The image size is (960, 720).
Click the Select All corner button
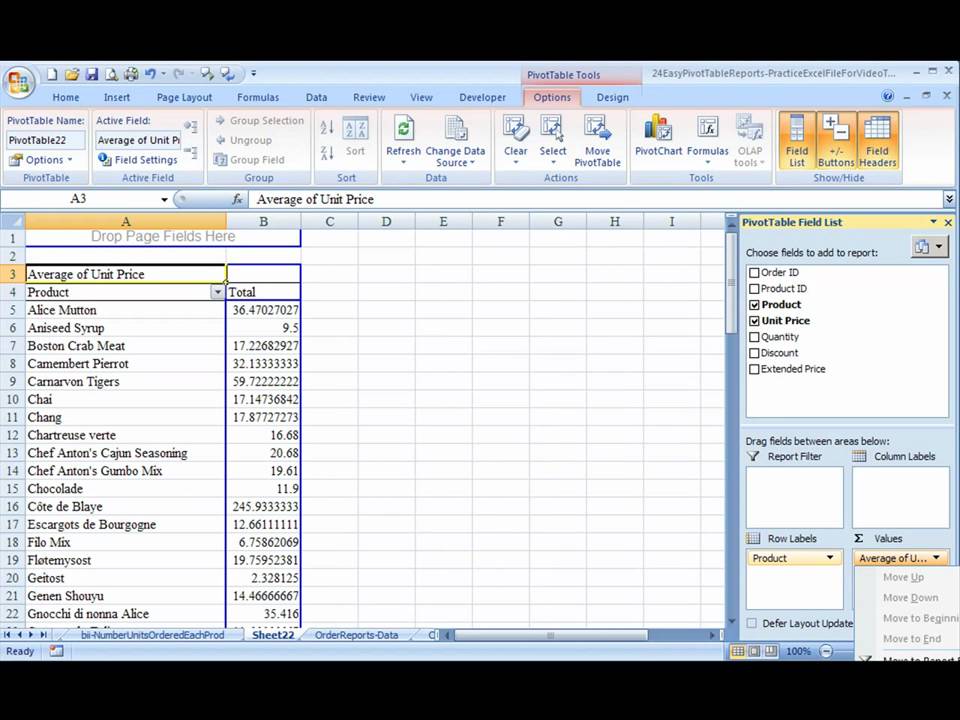[x=12, y=221]
